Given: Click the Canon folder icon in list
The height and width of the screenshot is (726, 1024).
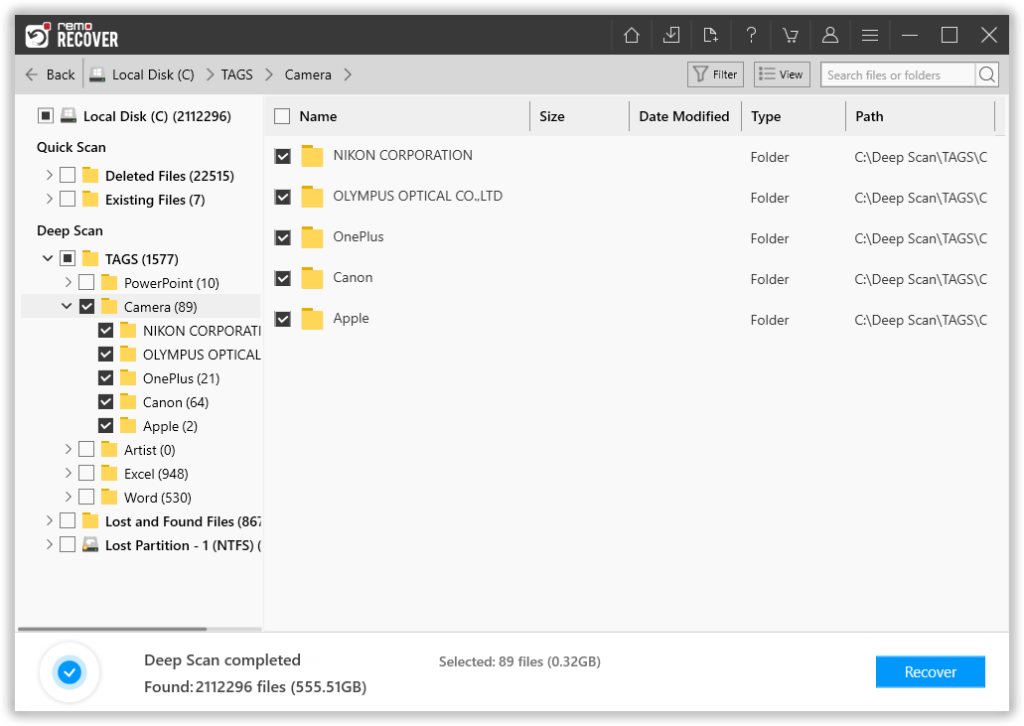Looking at the screenshot, I should point(312,278).
